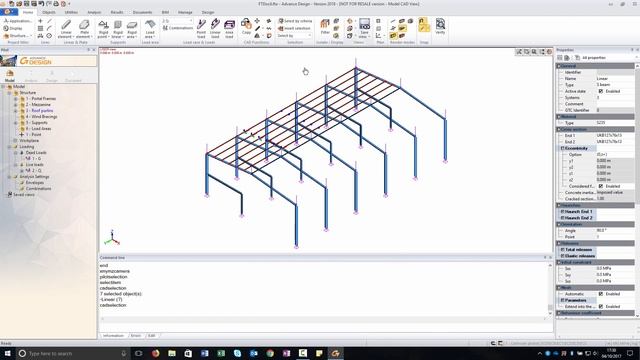Toggle Extend into the... Enabled checkbox
Screen dimensions: 640x360
coord(600,307)
